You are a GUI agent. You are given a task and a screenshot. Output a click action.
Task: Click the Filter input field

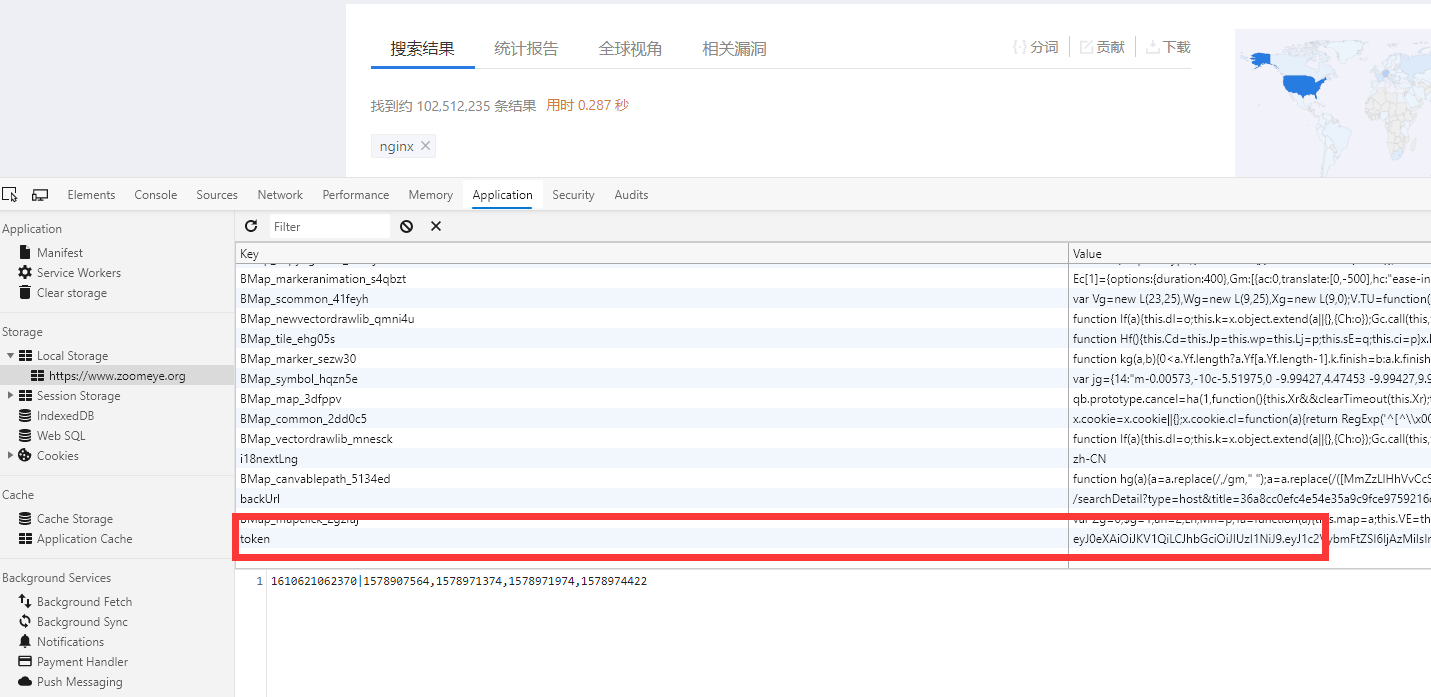329,226
